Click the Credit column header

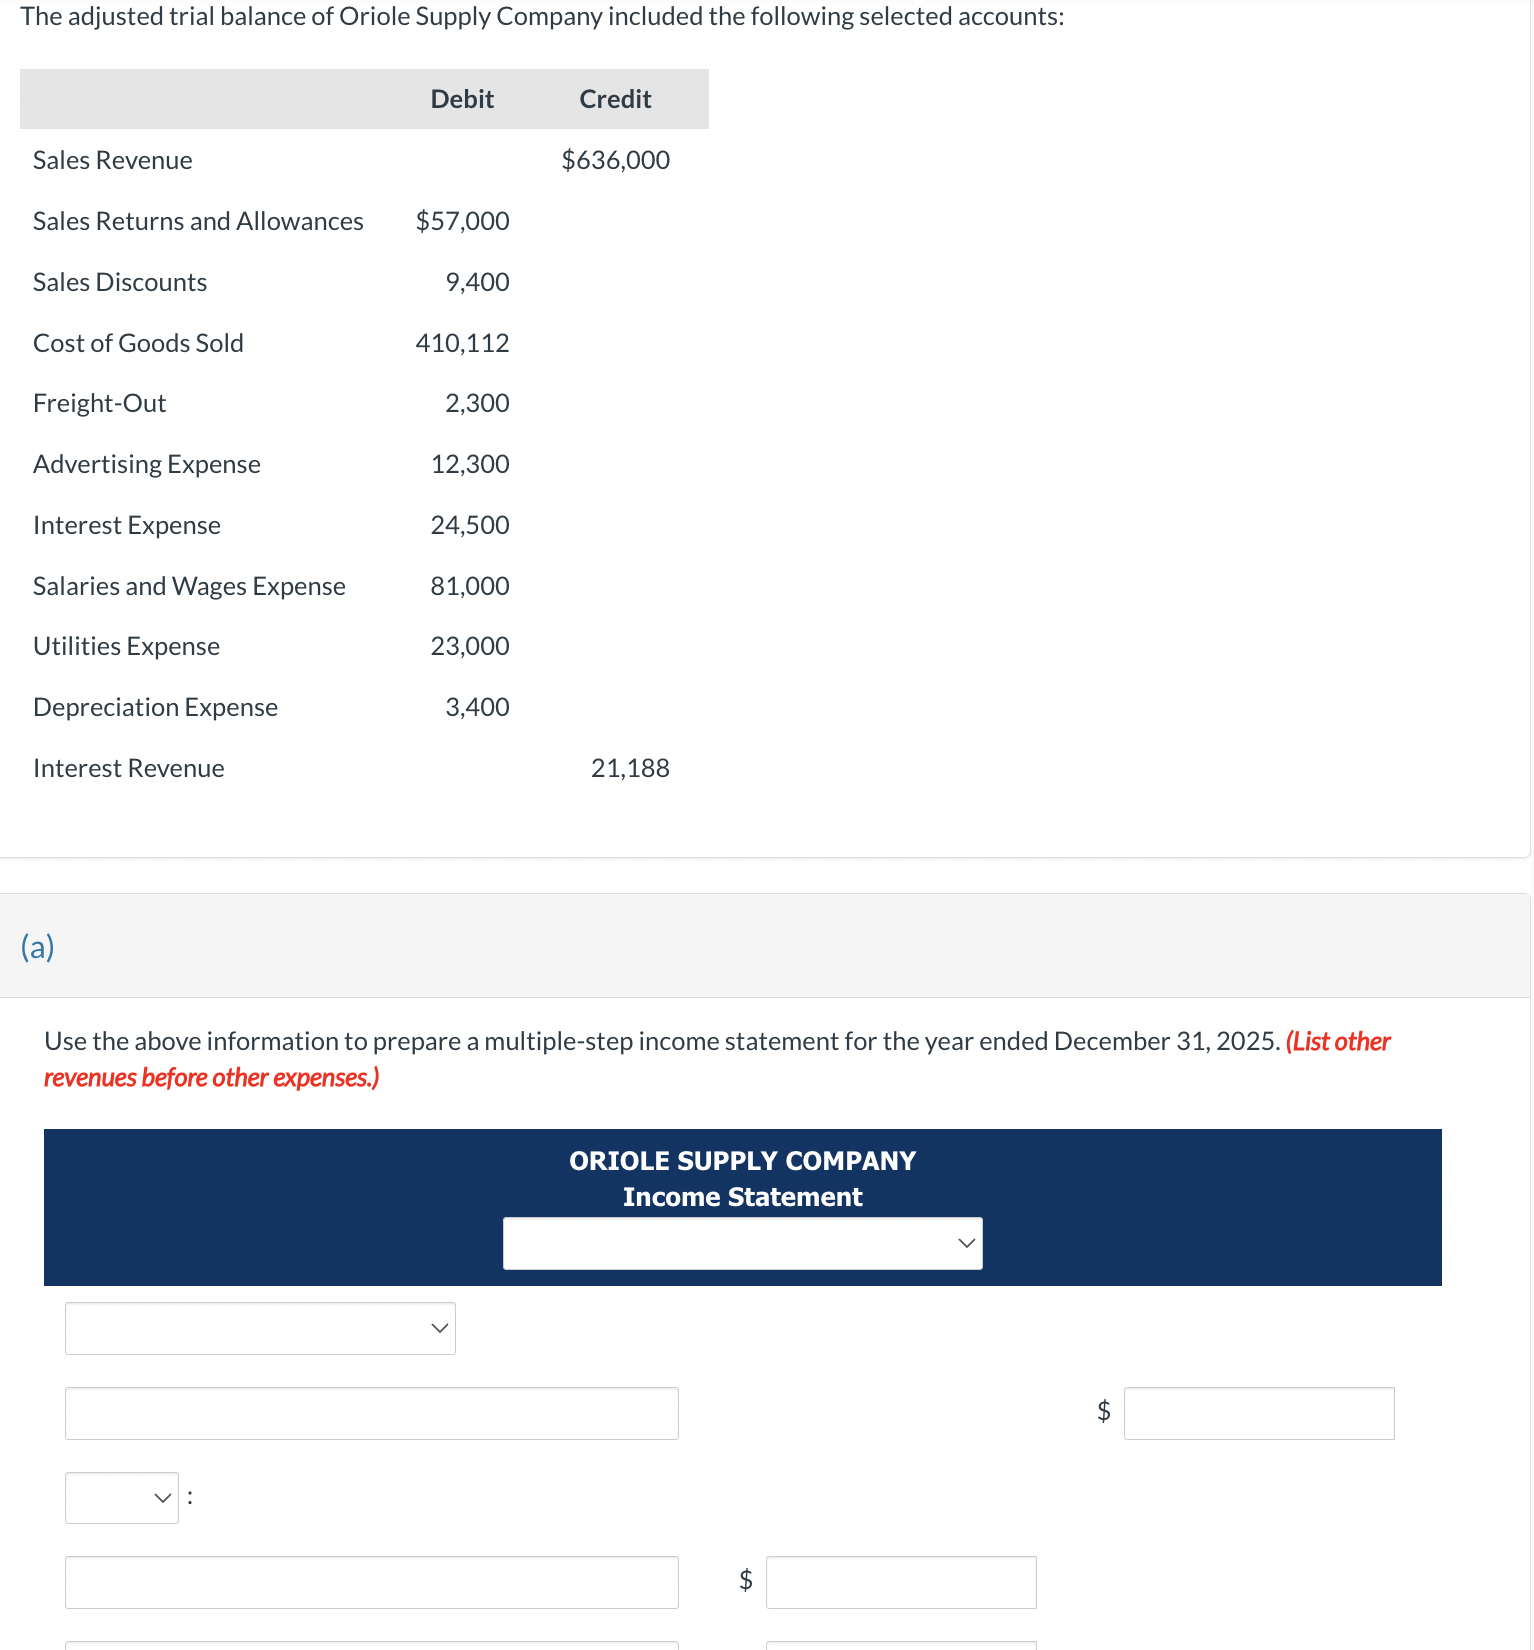[614, 98]
